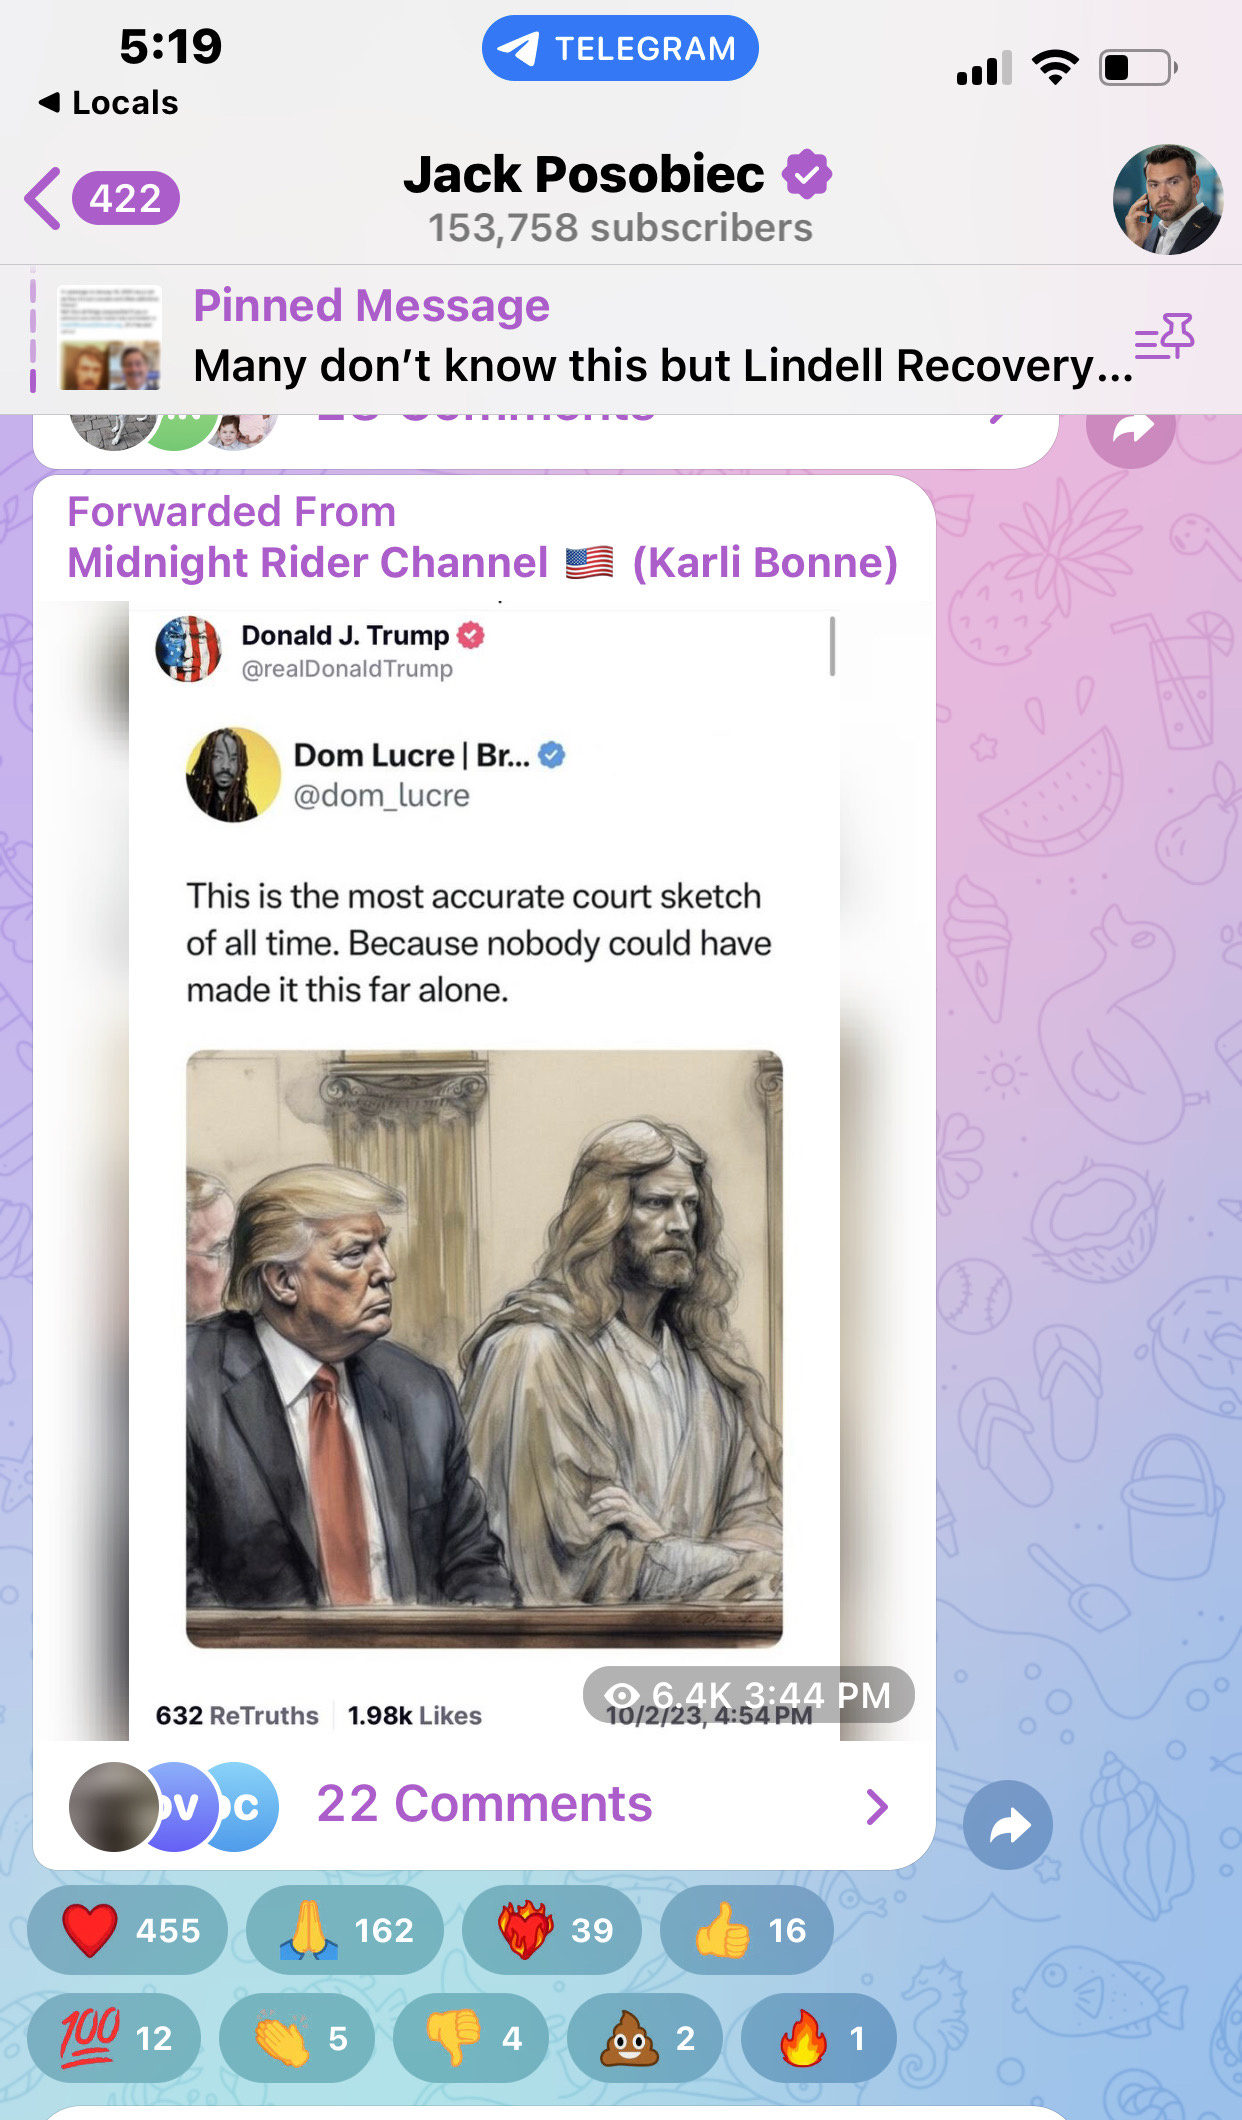Toggle the thumbs up reaction 16

click(x=747, y=1930)
